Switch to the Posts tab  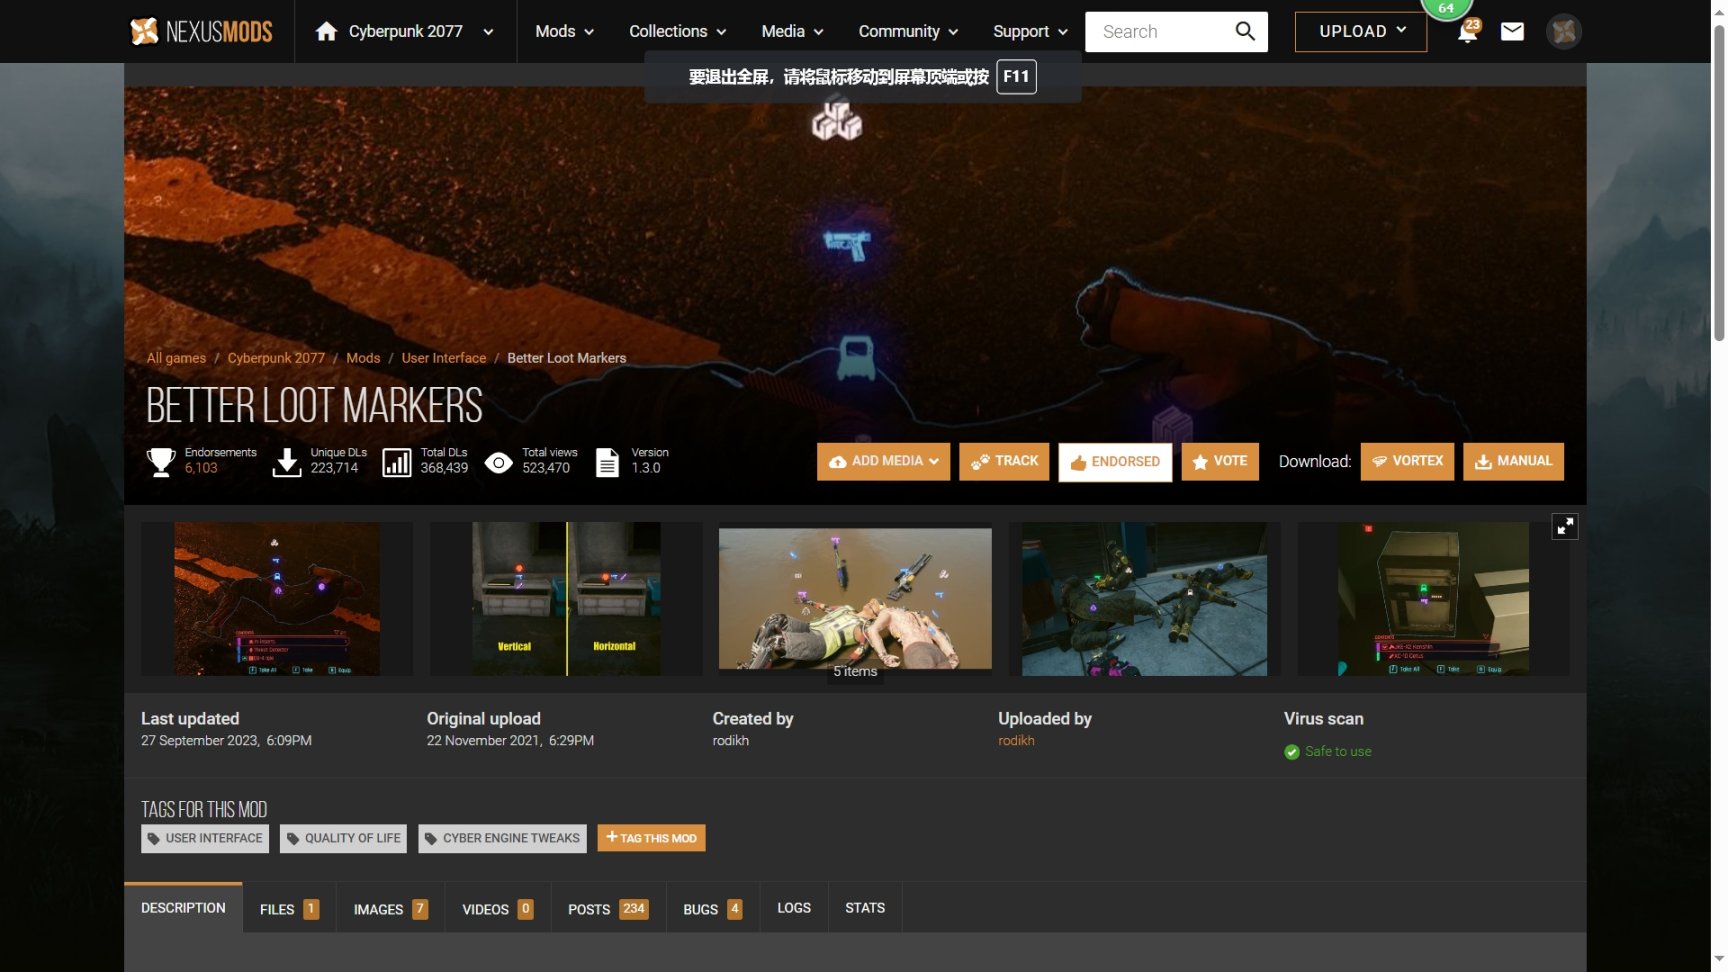click(x=608, y=909)
